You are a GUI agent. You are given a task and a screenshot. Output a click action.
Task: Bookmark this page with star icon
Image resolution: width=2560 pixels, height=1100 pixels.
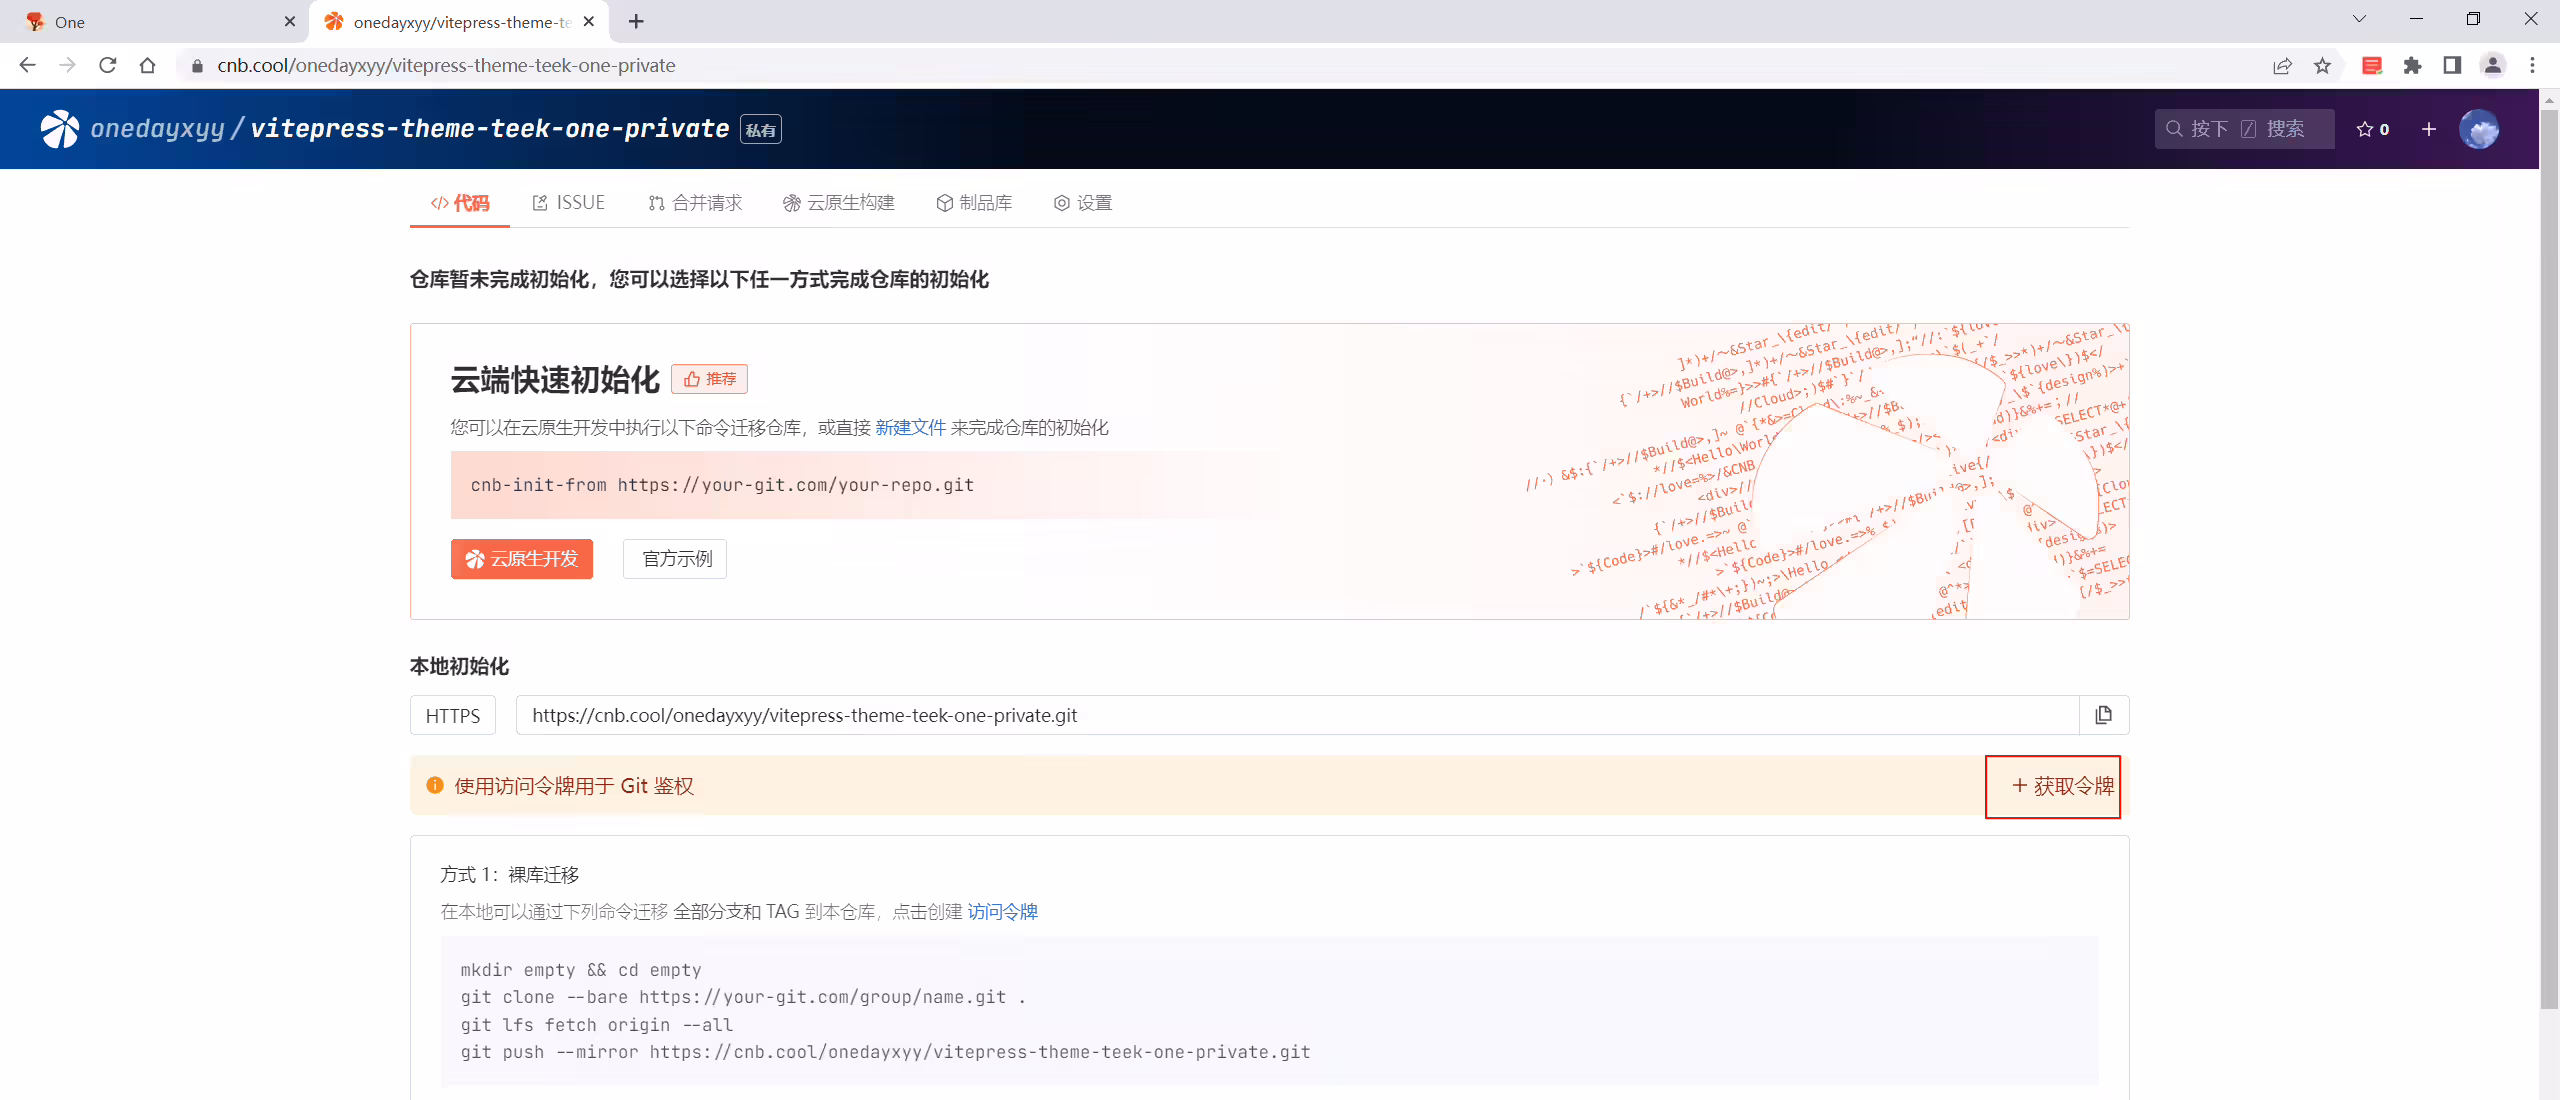click(x=2322, y=65)
